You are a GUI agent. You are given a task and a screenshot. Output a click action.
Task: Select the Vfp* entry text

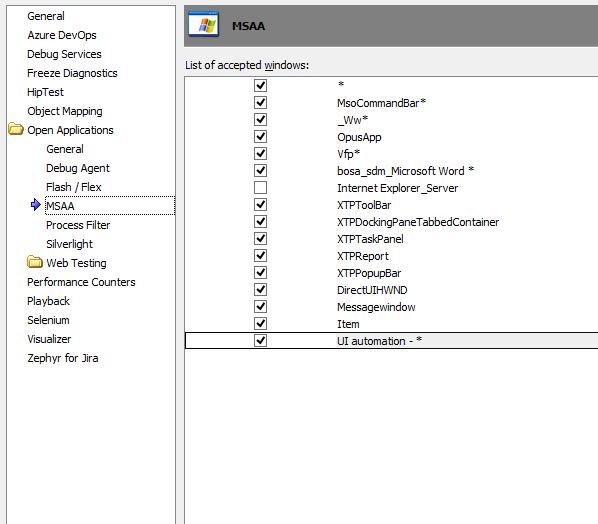click(349, 154)
